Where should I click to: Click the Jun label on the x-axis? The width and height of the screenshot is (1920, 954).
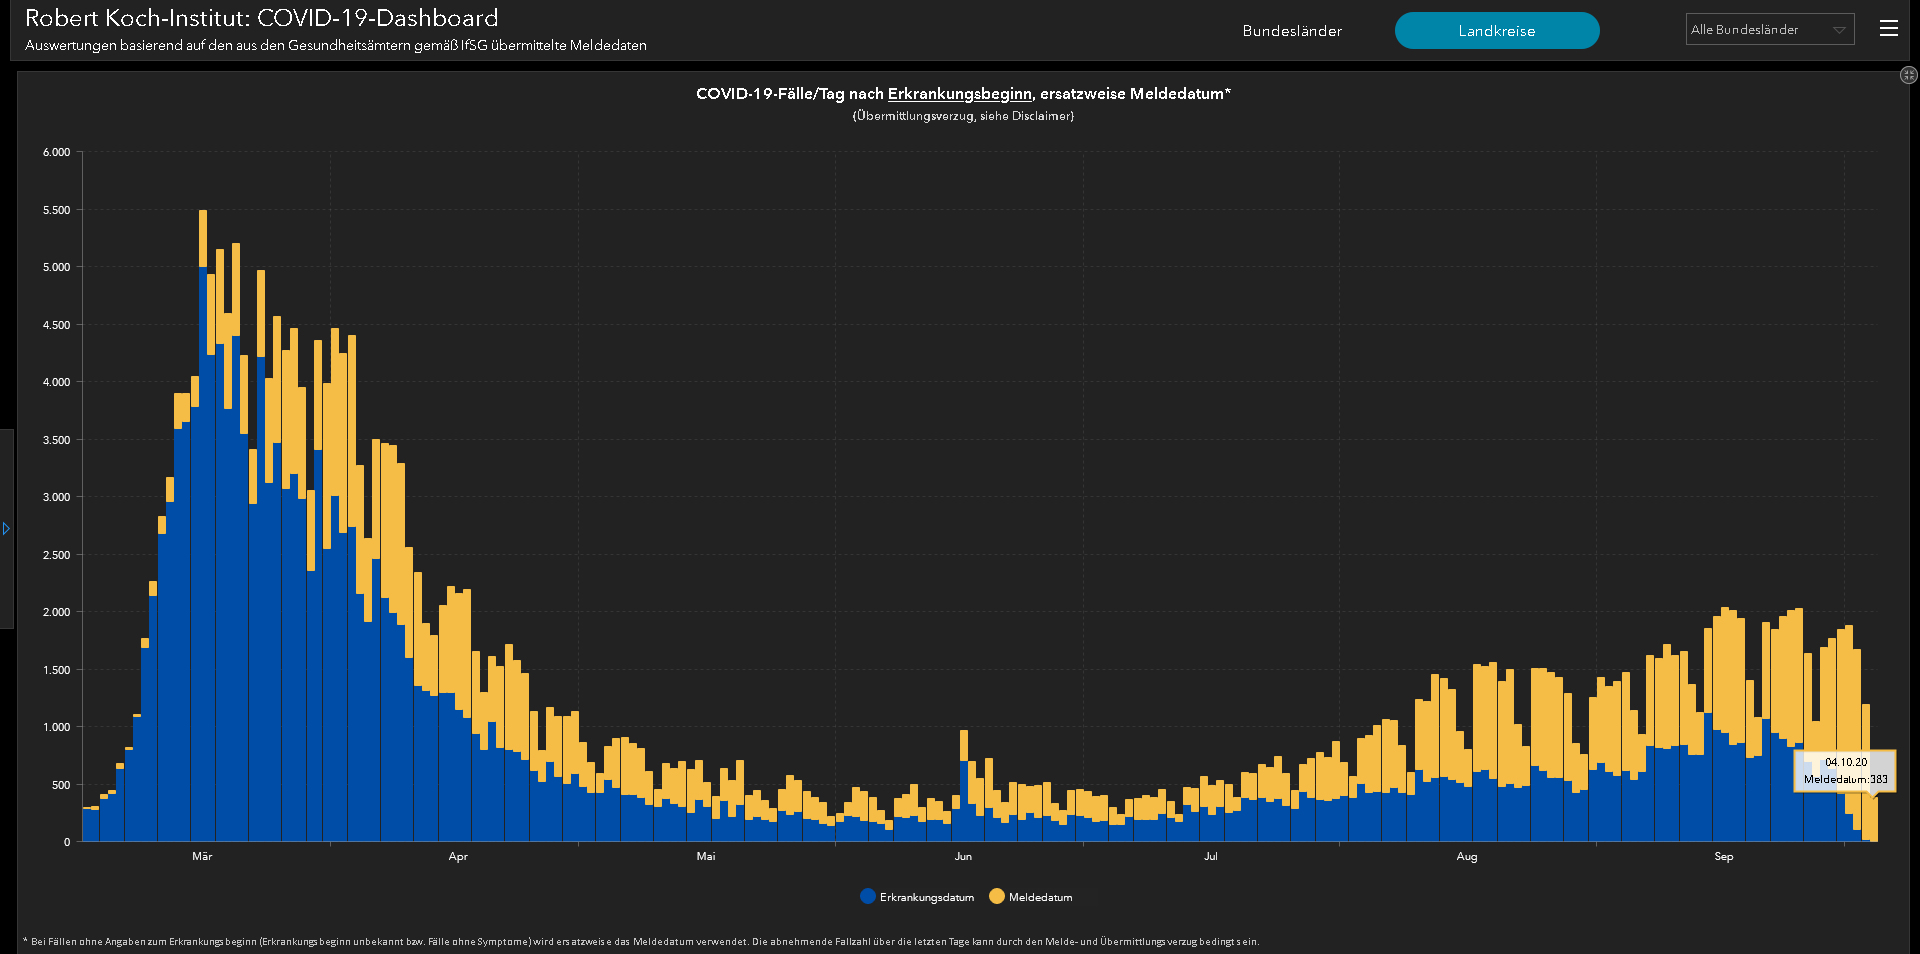coord(963,857)
